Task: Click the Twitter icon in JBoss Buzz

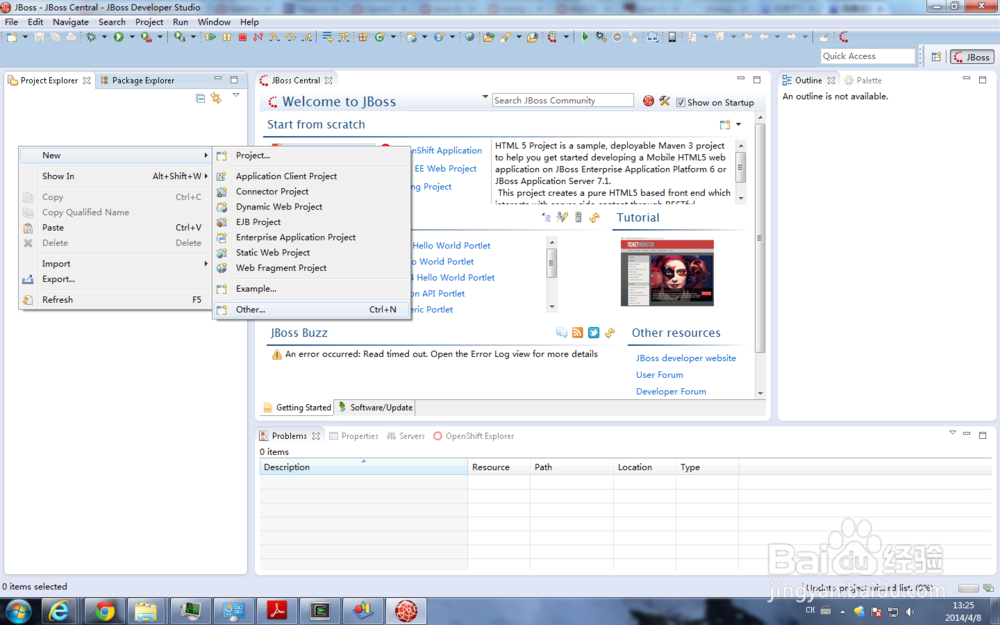Action: (594, 332)
